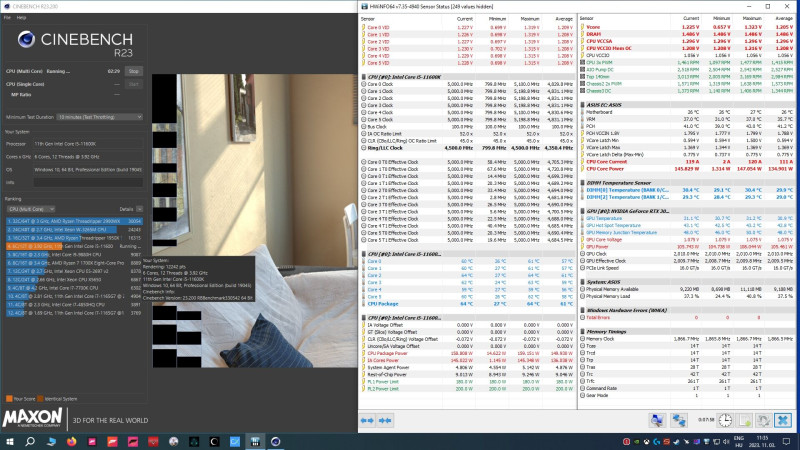This screenshot has height=450, width=800.
Task: Select the Ryzen 7 1700X ranking row
Action: click(74, 263)
